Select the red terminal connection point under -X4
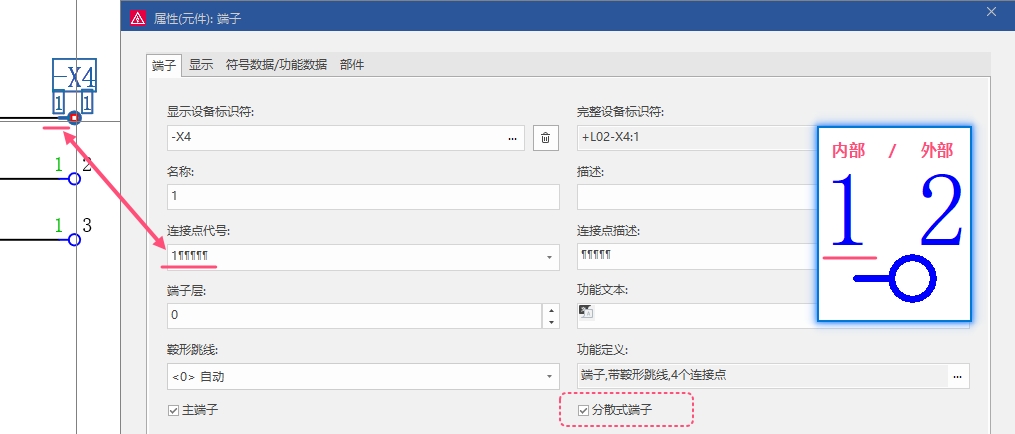1015x434 pixels. click(74, 118)
